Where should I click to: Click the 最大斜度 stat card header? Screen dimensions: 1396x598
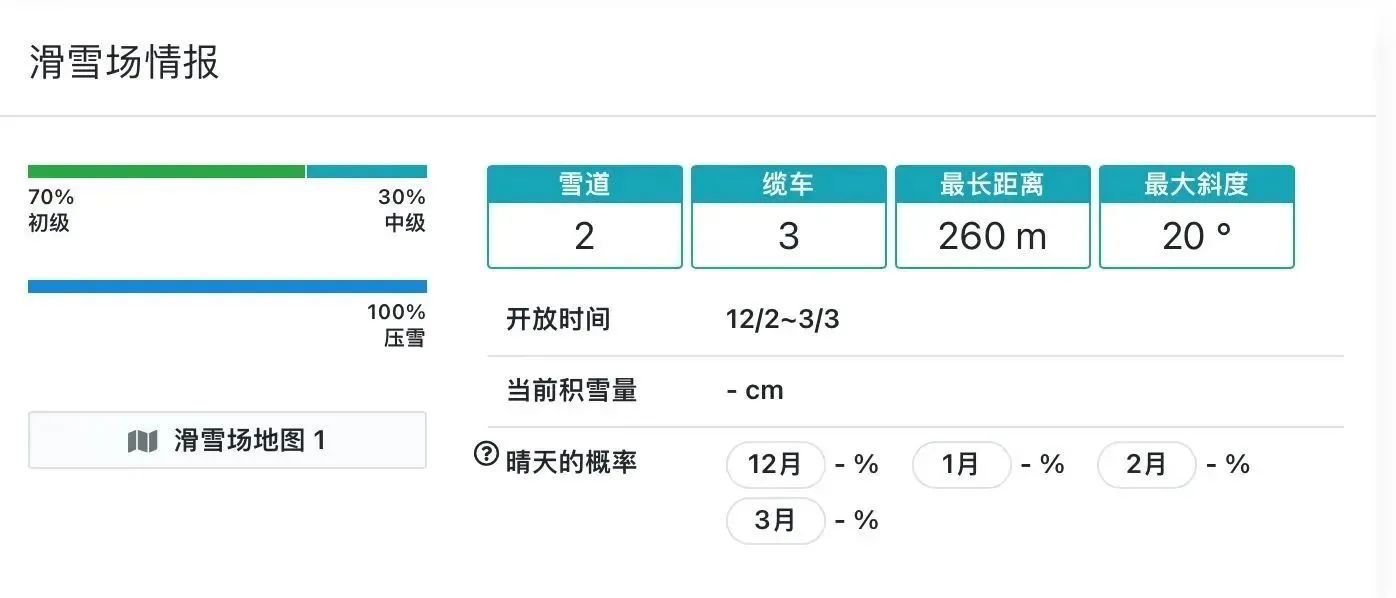1196,185
